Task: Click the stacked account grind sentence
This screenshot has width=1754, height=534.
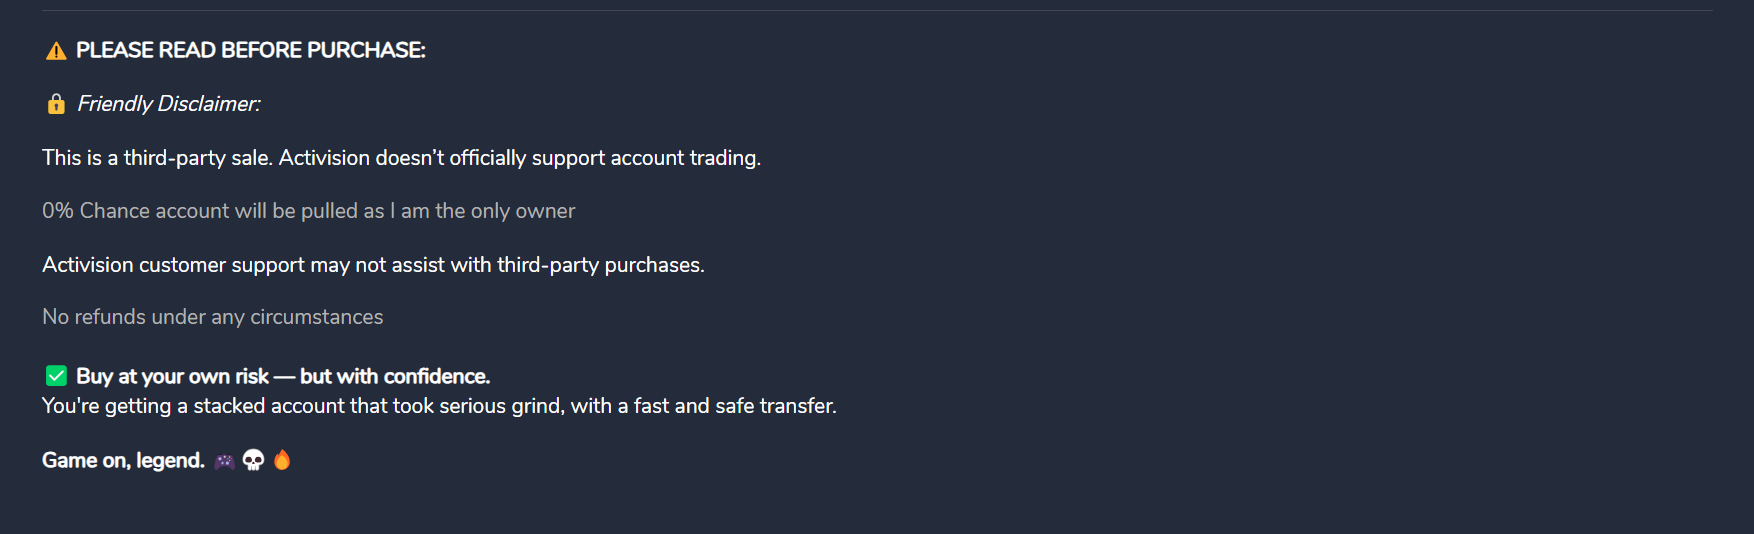Action: [x=439, y=406]
